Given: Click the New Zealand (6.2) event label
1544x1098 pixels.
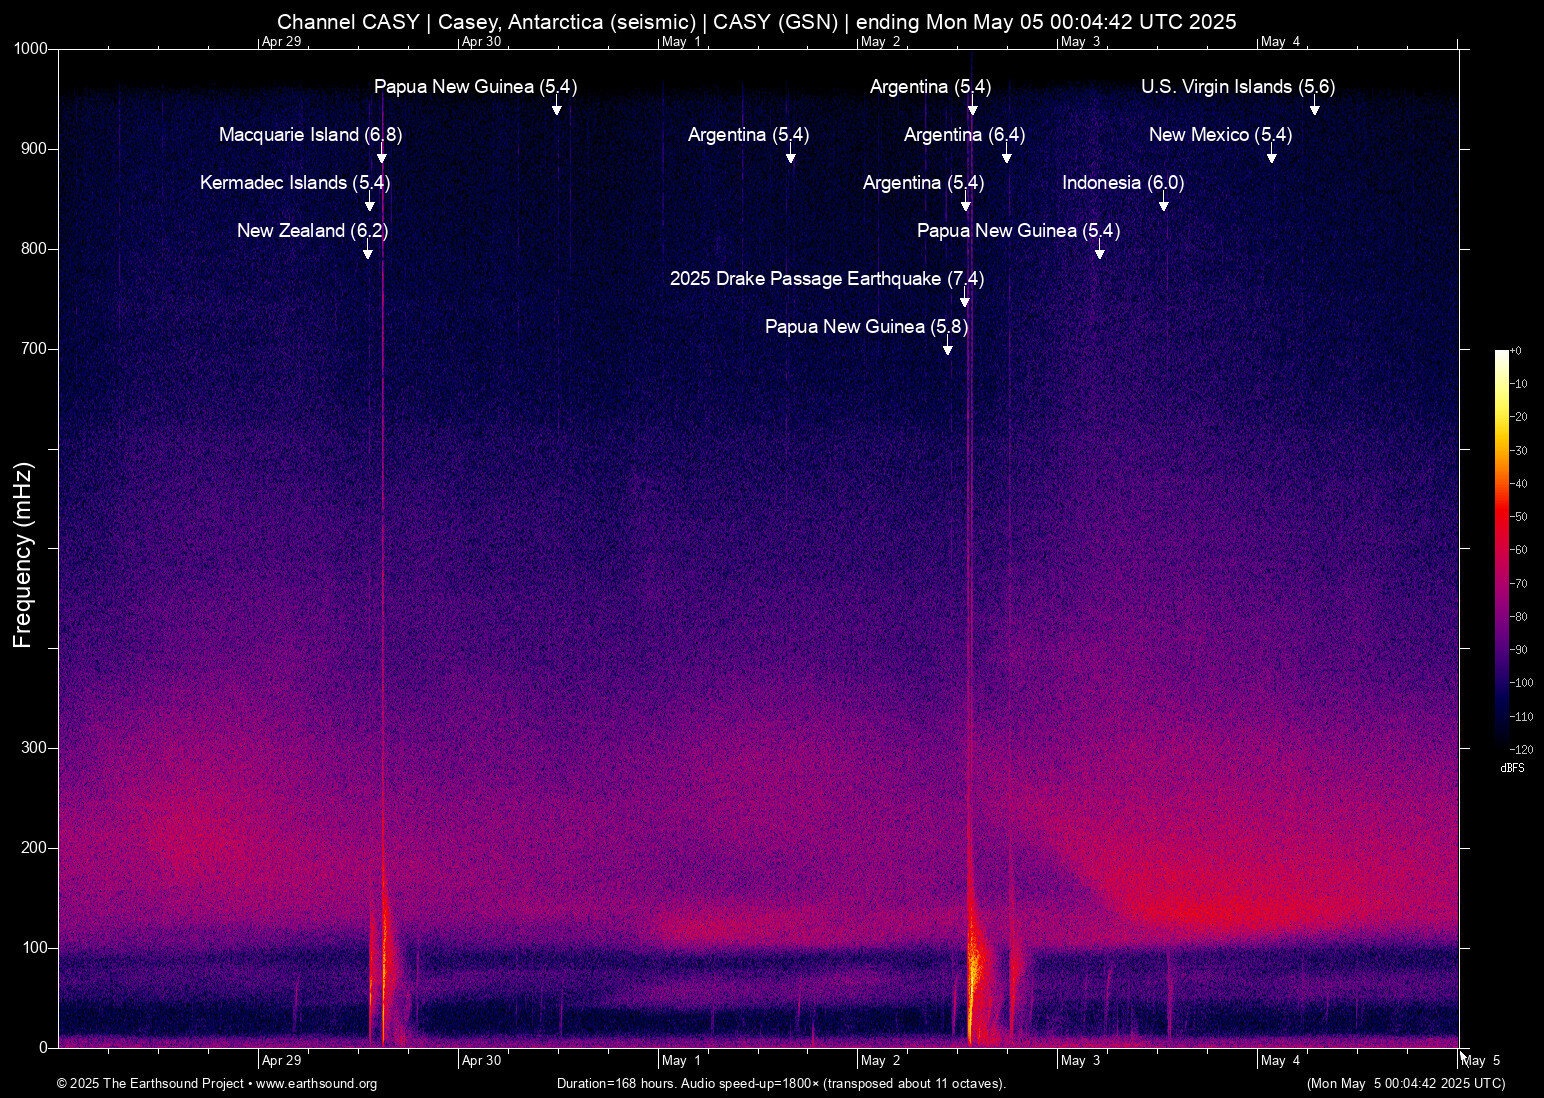Looking at the screenshot, I should coord(312,231).
